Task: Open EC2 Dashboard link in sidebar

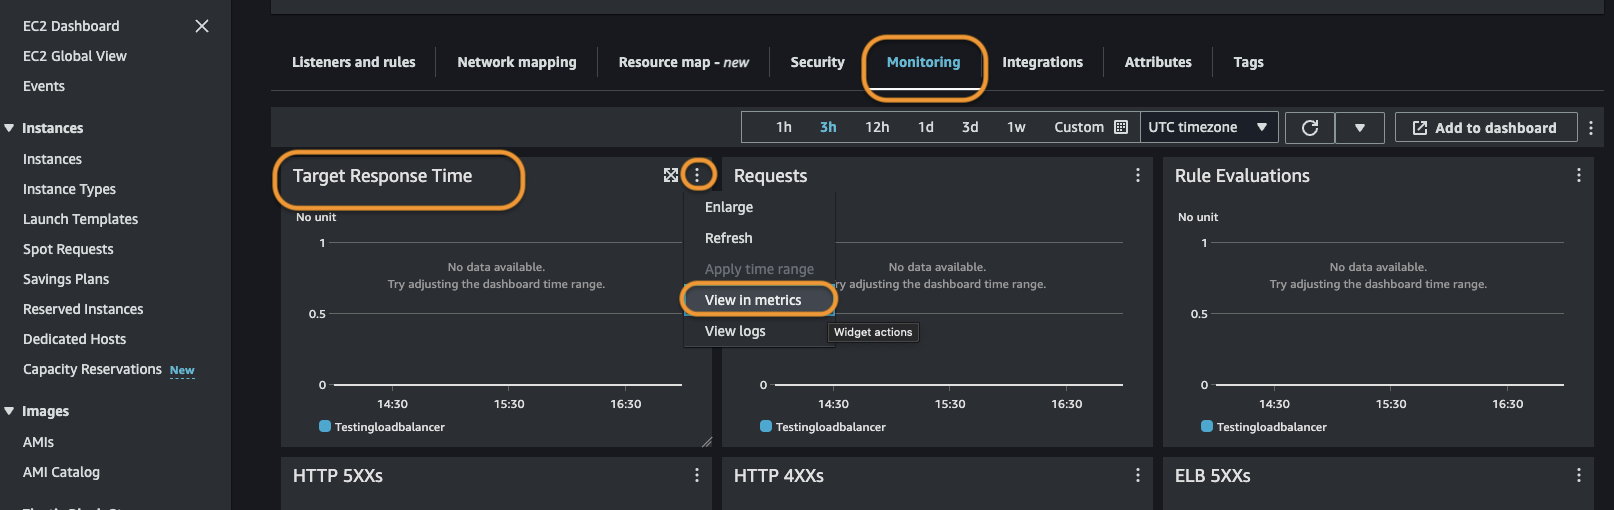Action: click(x=71, y=26)
